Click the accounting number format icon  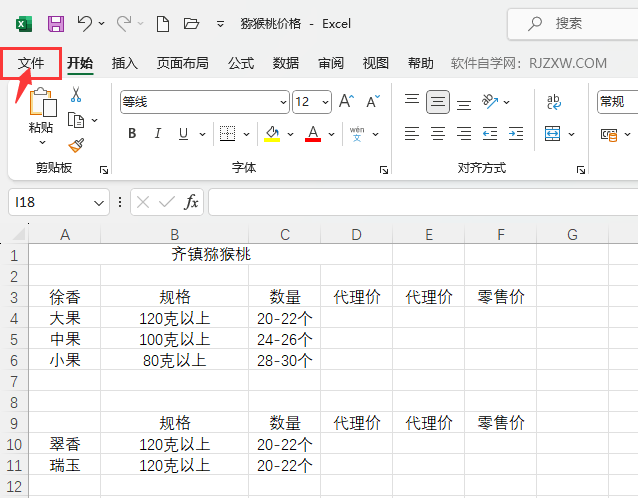[609, 134]
